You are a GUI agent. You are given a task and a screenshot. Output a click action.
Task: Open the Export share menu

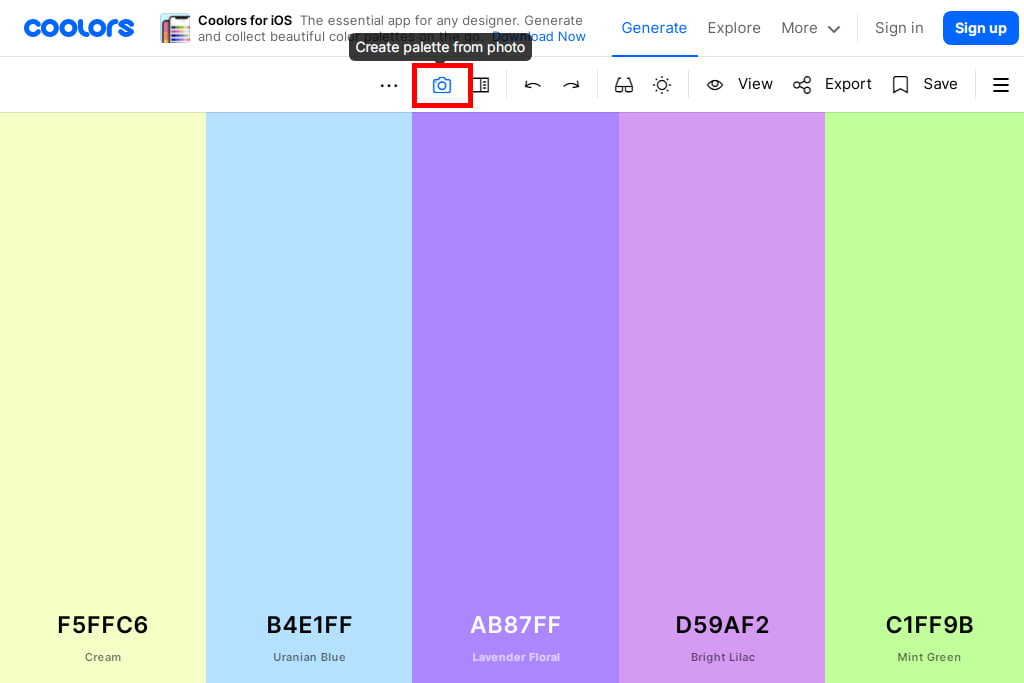point(832,85)
